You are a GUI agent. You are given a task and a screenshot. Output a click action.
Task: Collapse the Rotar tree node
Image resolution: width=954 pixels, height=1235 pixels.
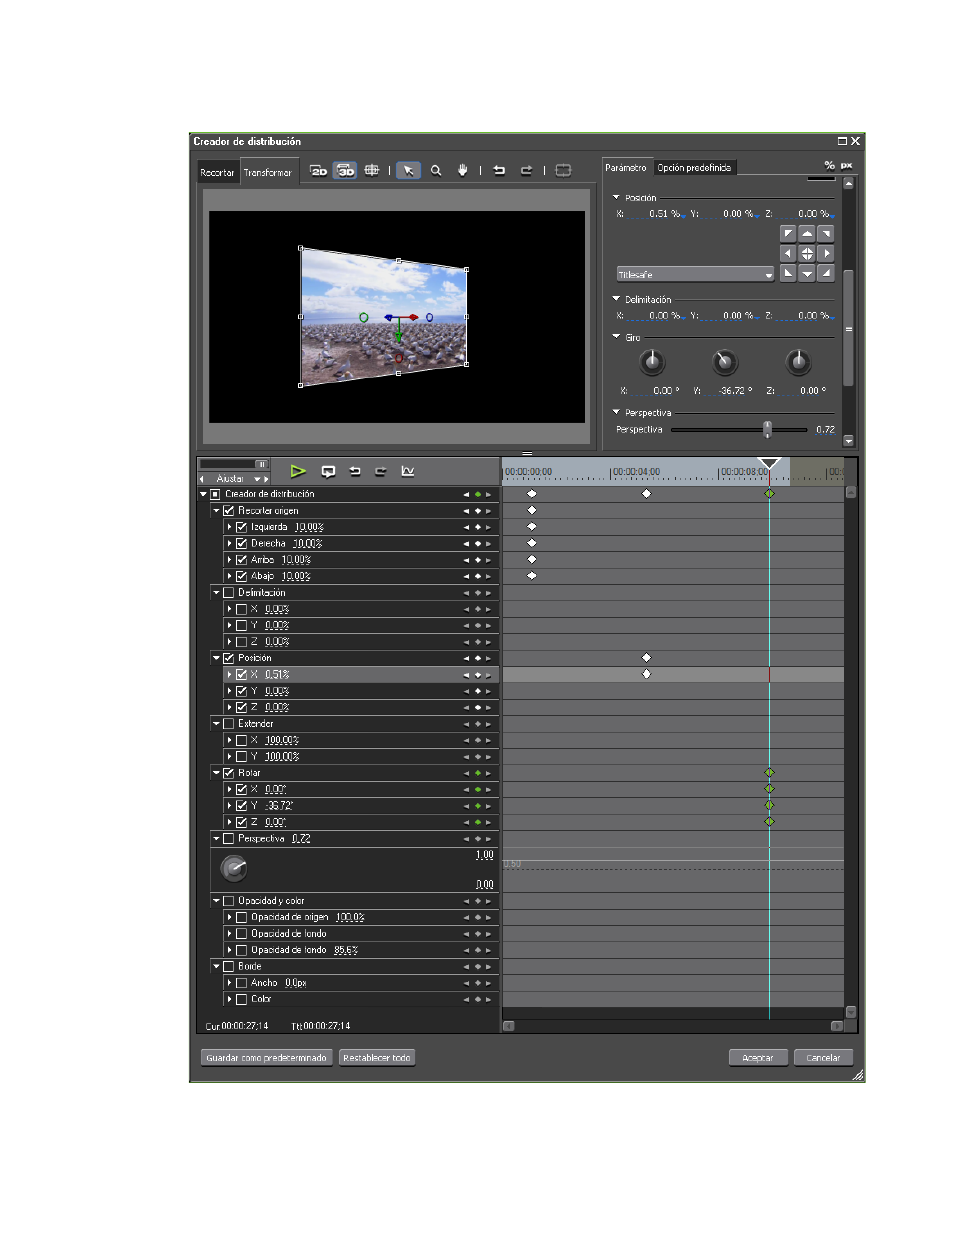(x=216, y=773)
